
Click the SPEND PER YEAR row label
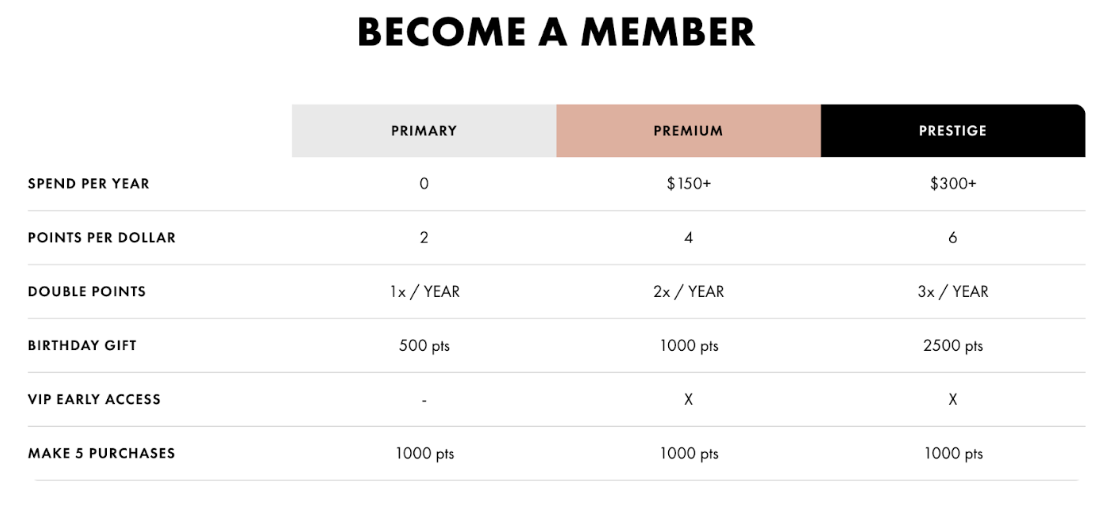89,184
